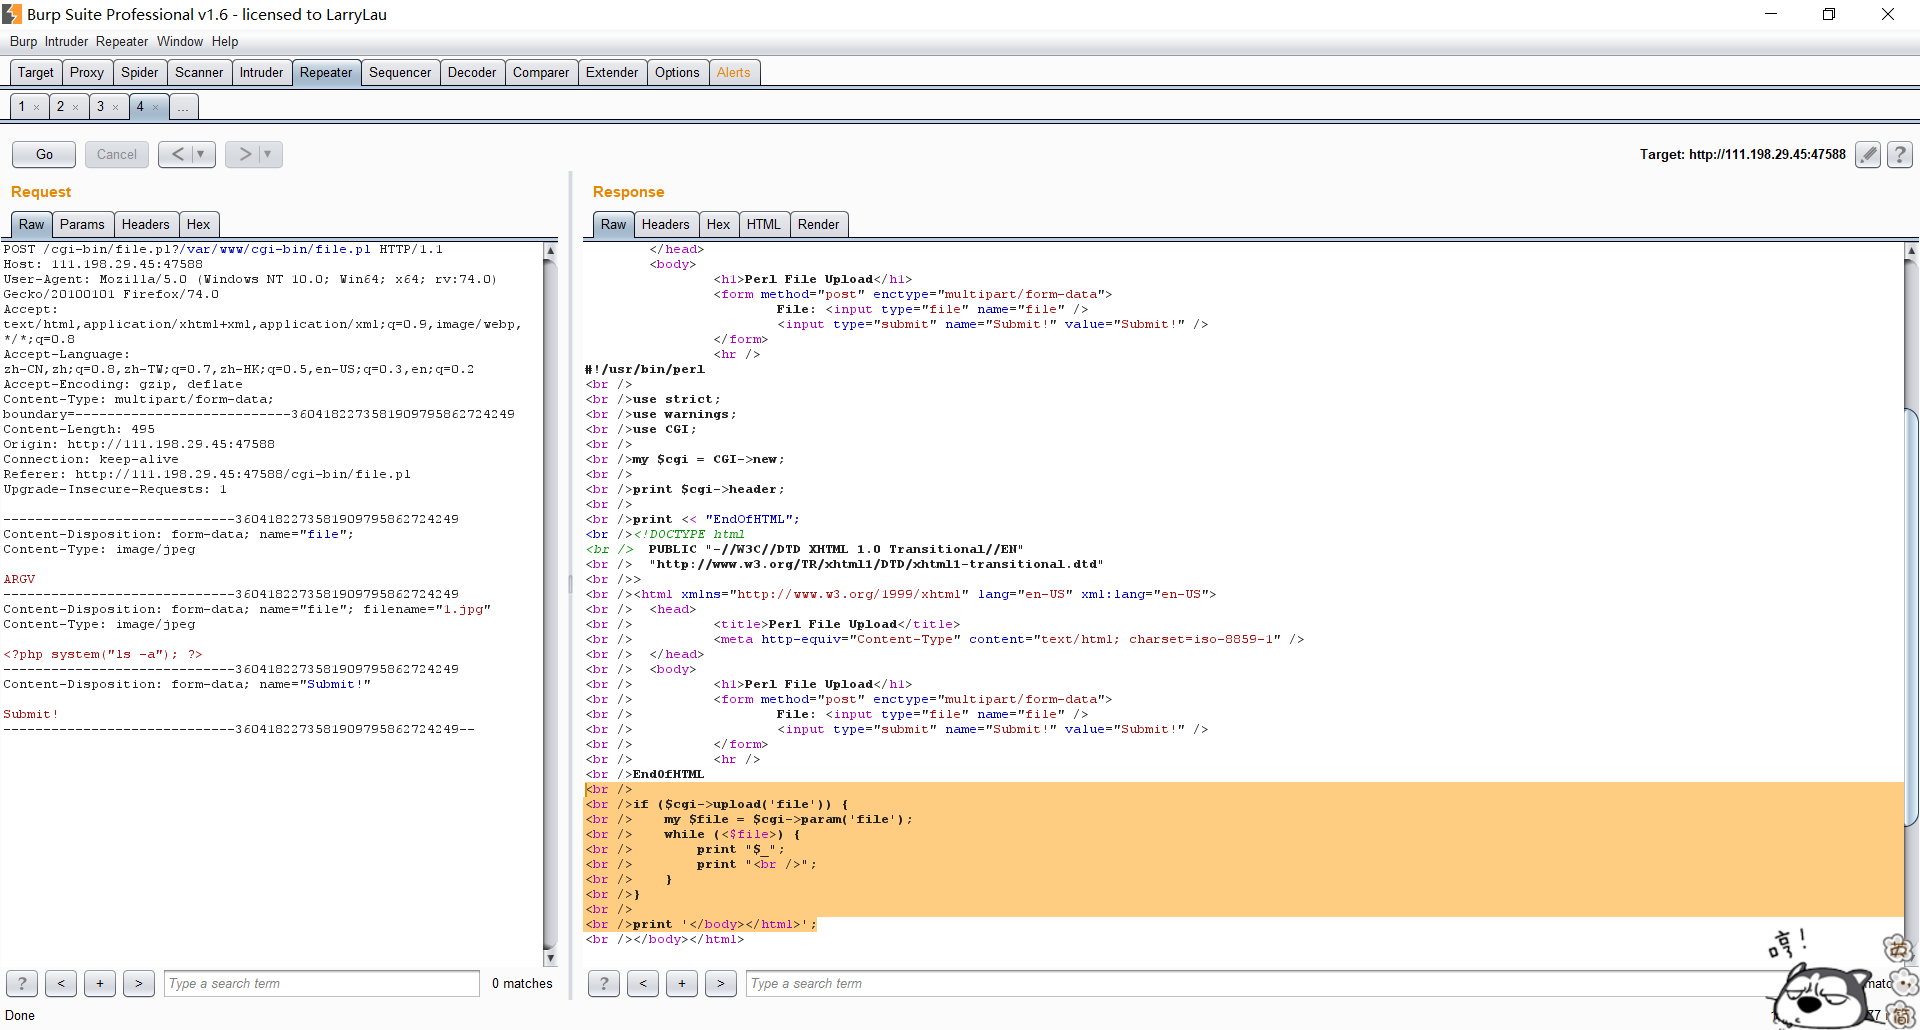The height and width of the screenshot is (1030, 1920).
Task: Close Repeater tab 4
Action: (x=156, y=107)
